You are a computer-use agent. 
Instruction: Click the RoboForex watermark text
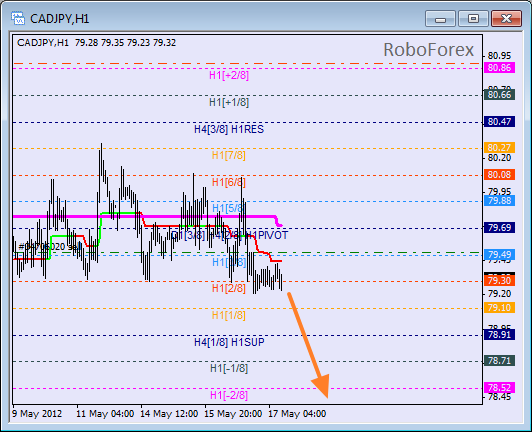429,50
